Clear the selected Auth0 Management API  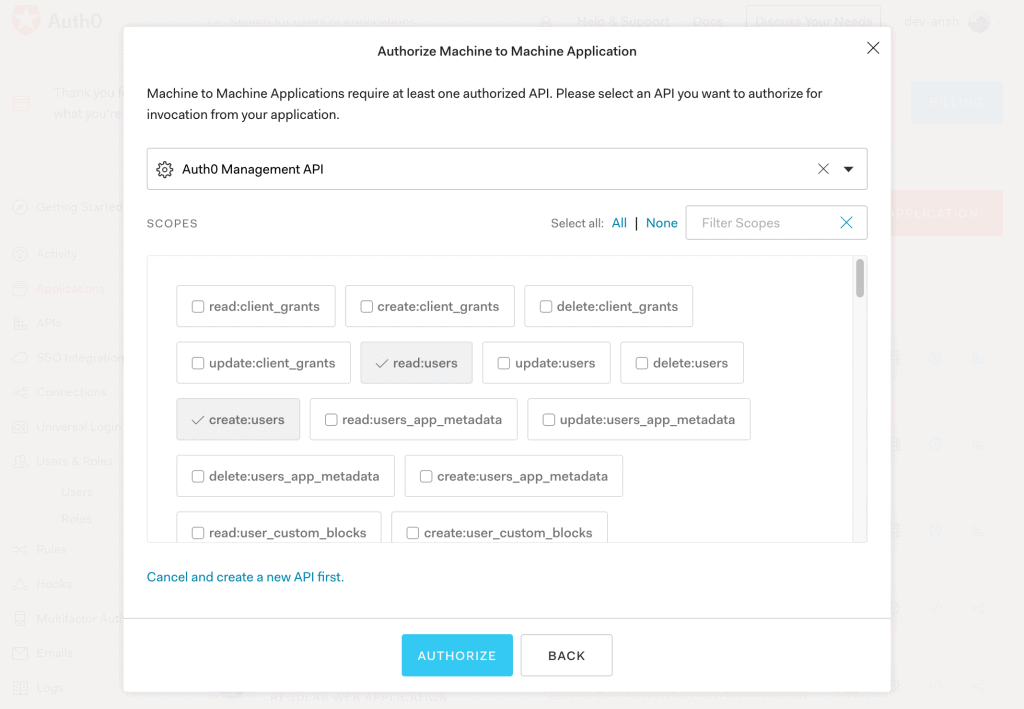pos(823,169)
